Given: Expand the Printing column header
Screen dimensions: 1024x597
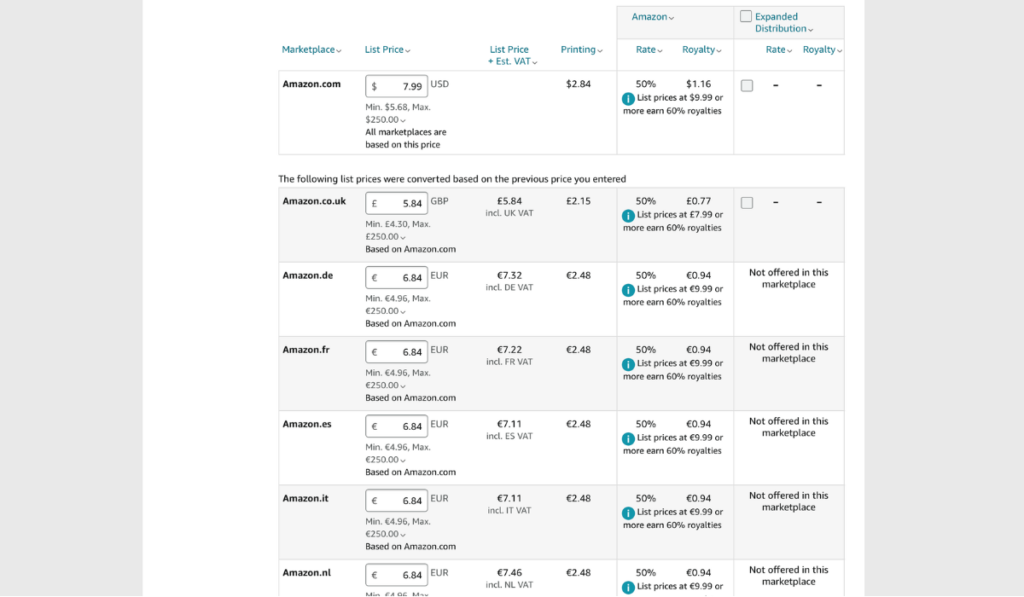Looking at the screenshot, I should click(581, 50).
